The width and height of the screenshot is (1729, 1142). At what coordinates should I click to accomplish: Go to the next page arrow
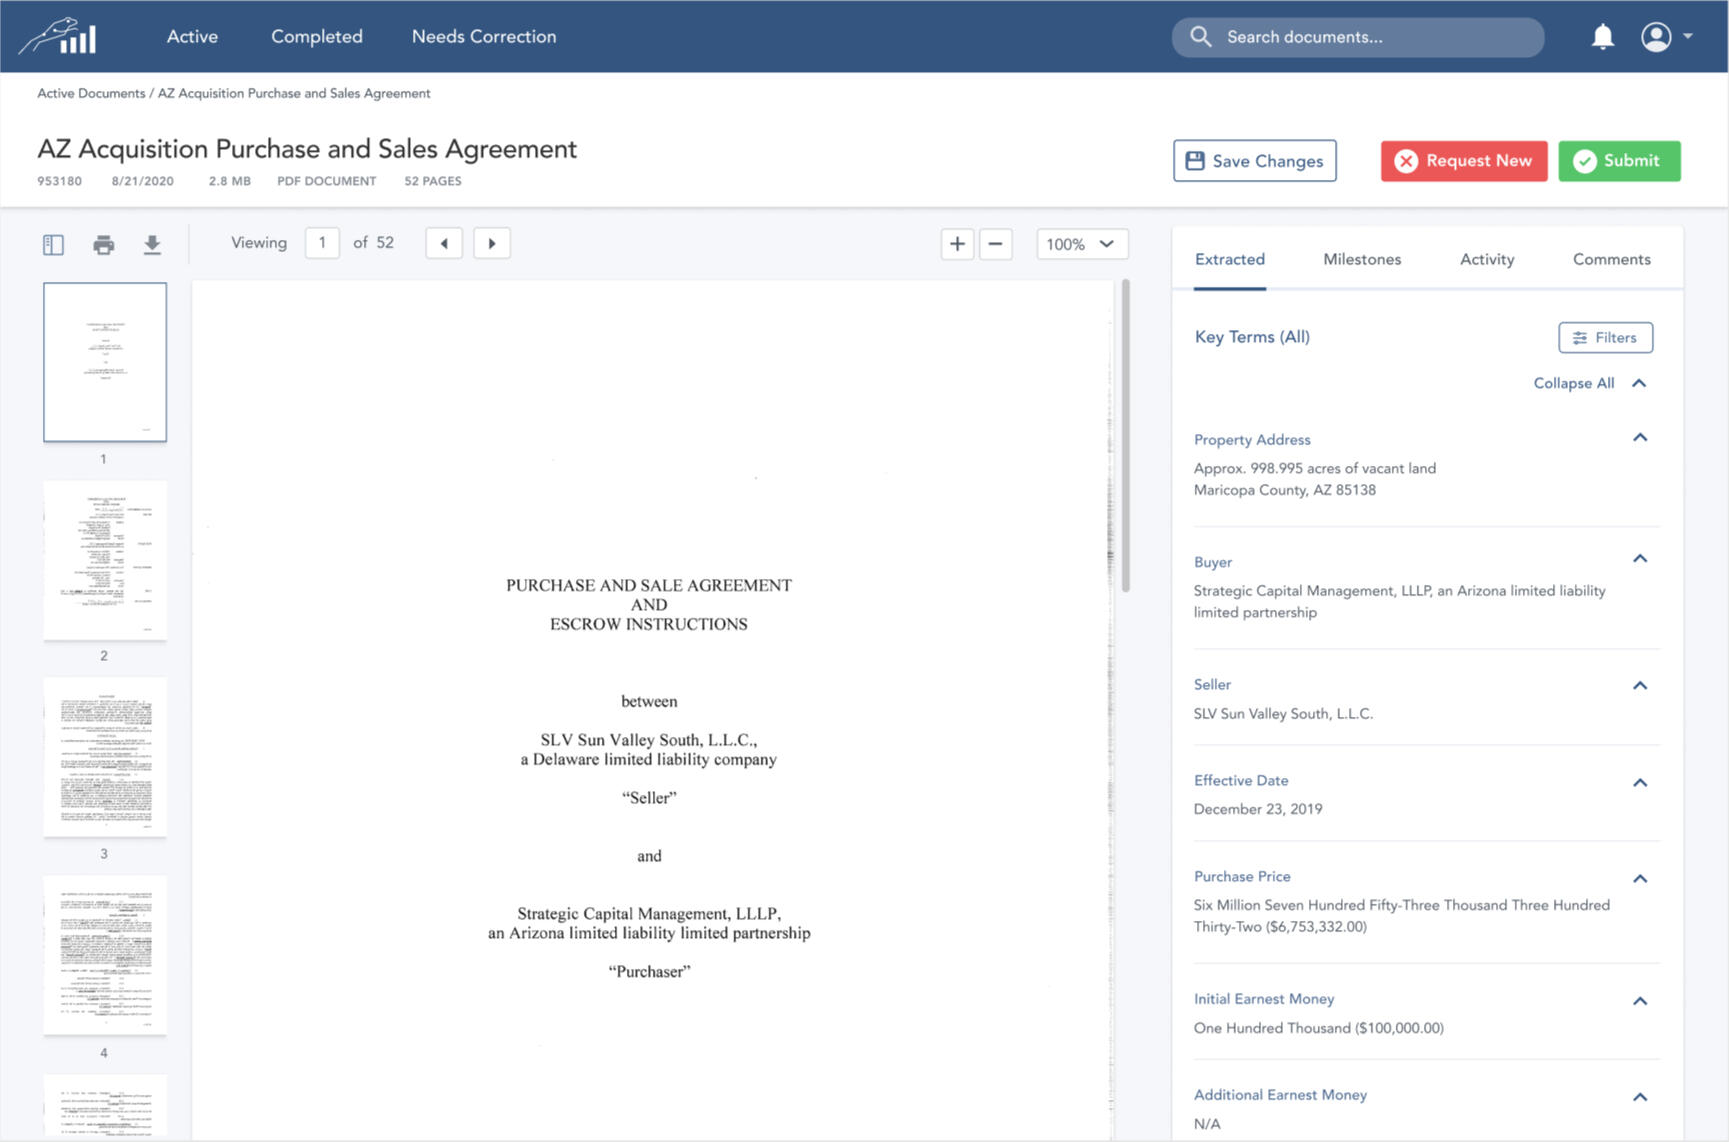point(491,244)
